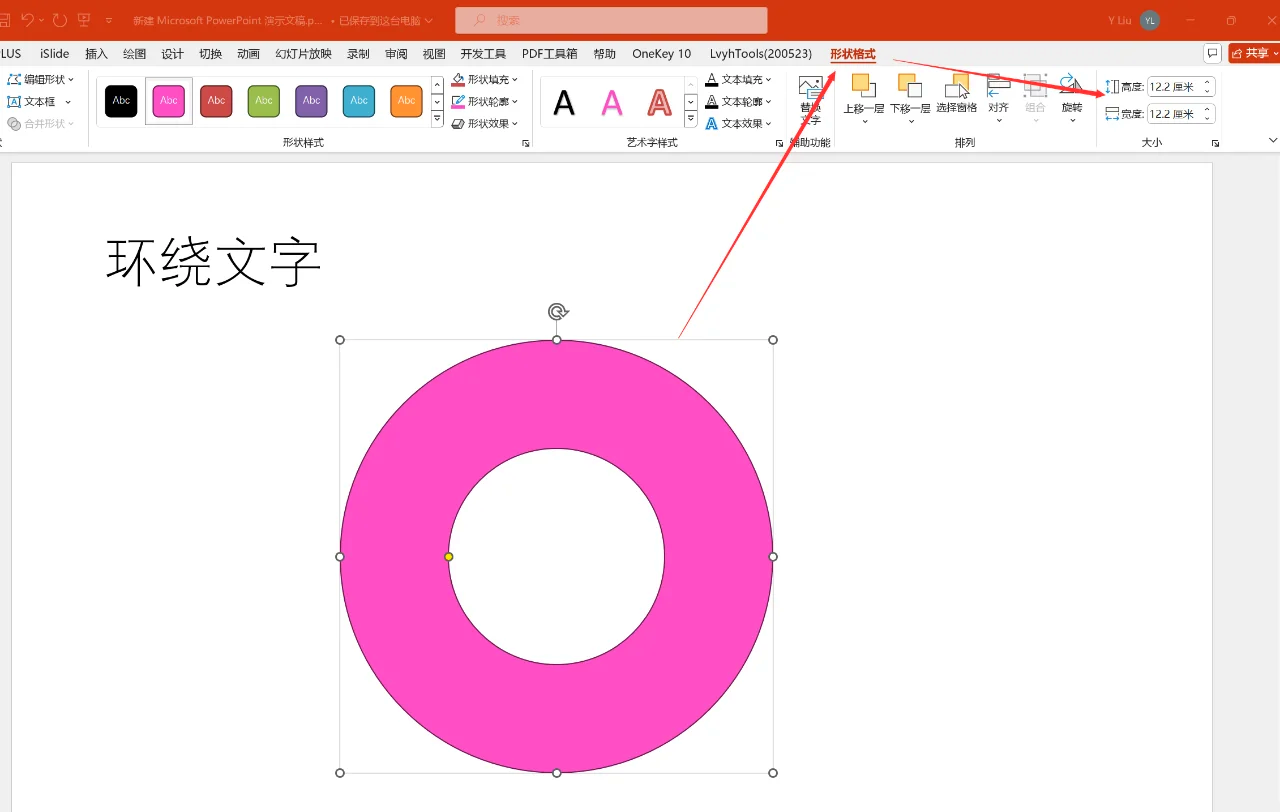Switch to the 设计 tab

[173, 54]
